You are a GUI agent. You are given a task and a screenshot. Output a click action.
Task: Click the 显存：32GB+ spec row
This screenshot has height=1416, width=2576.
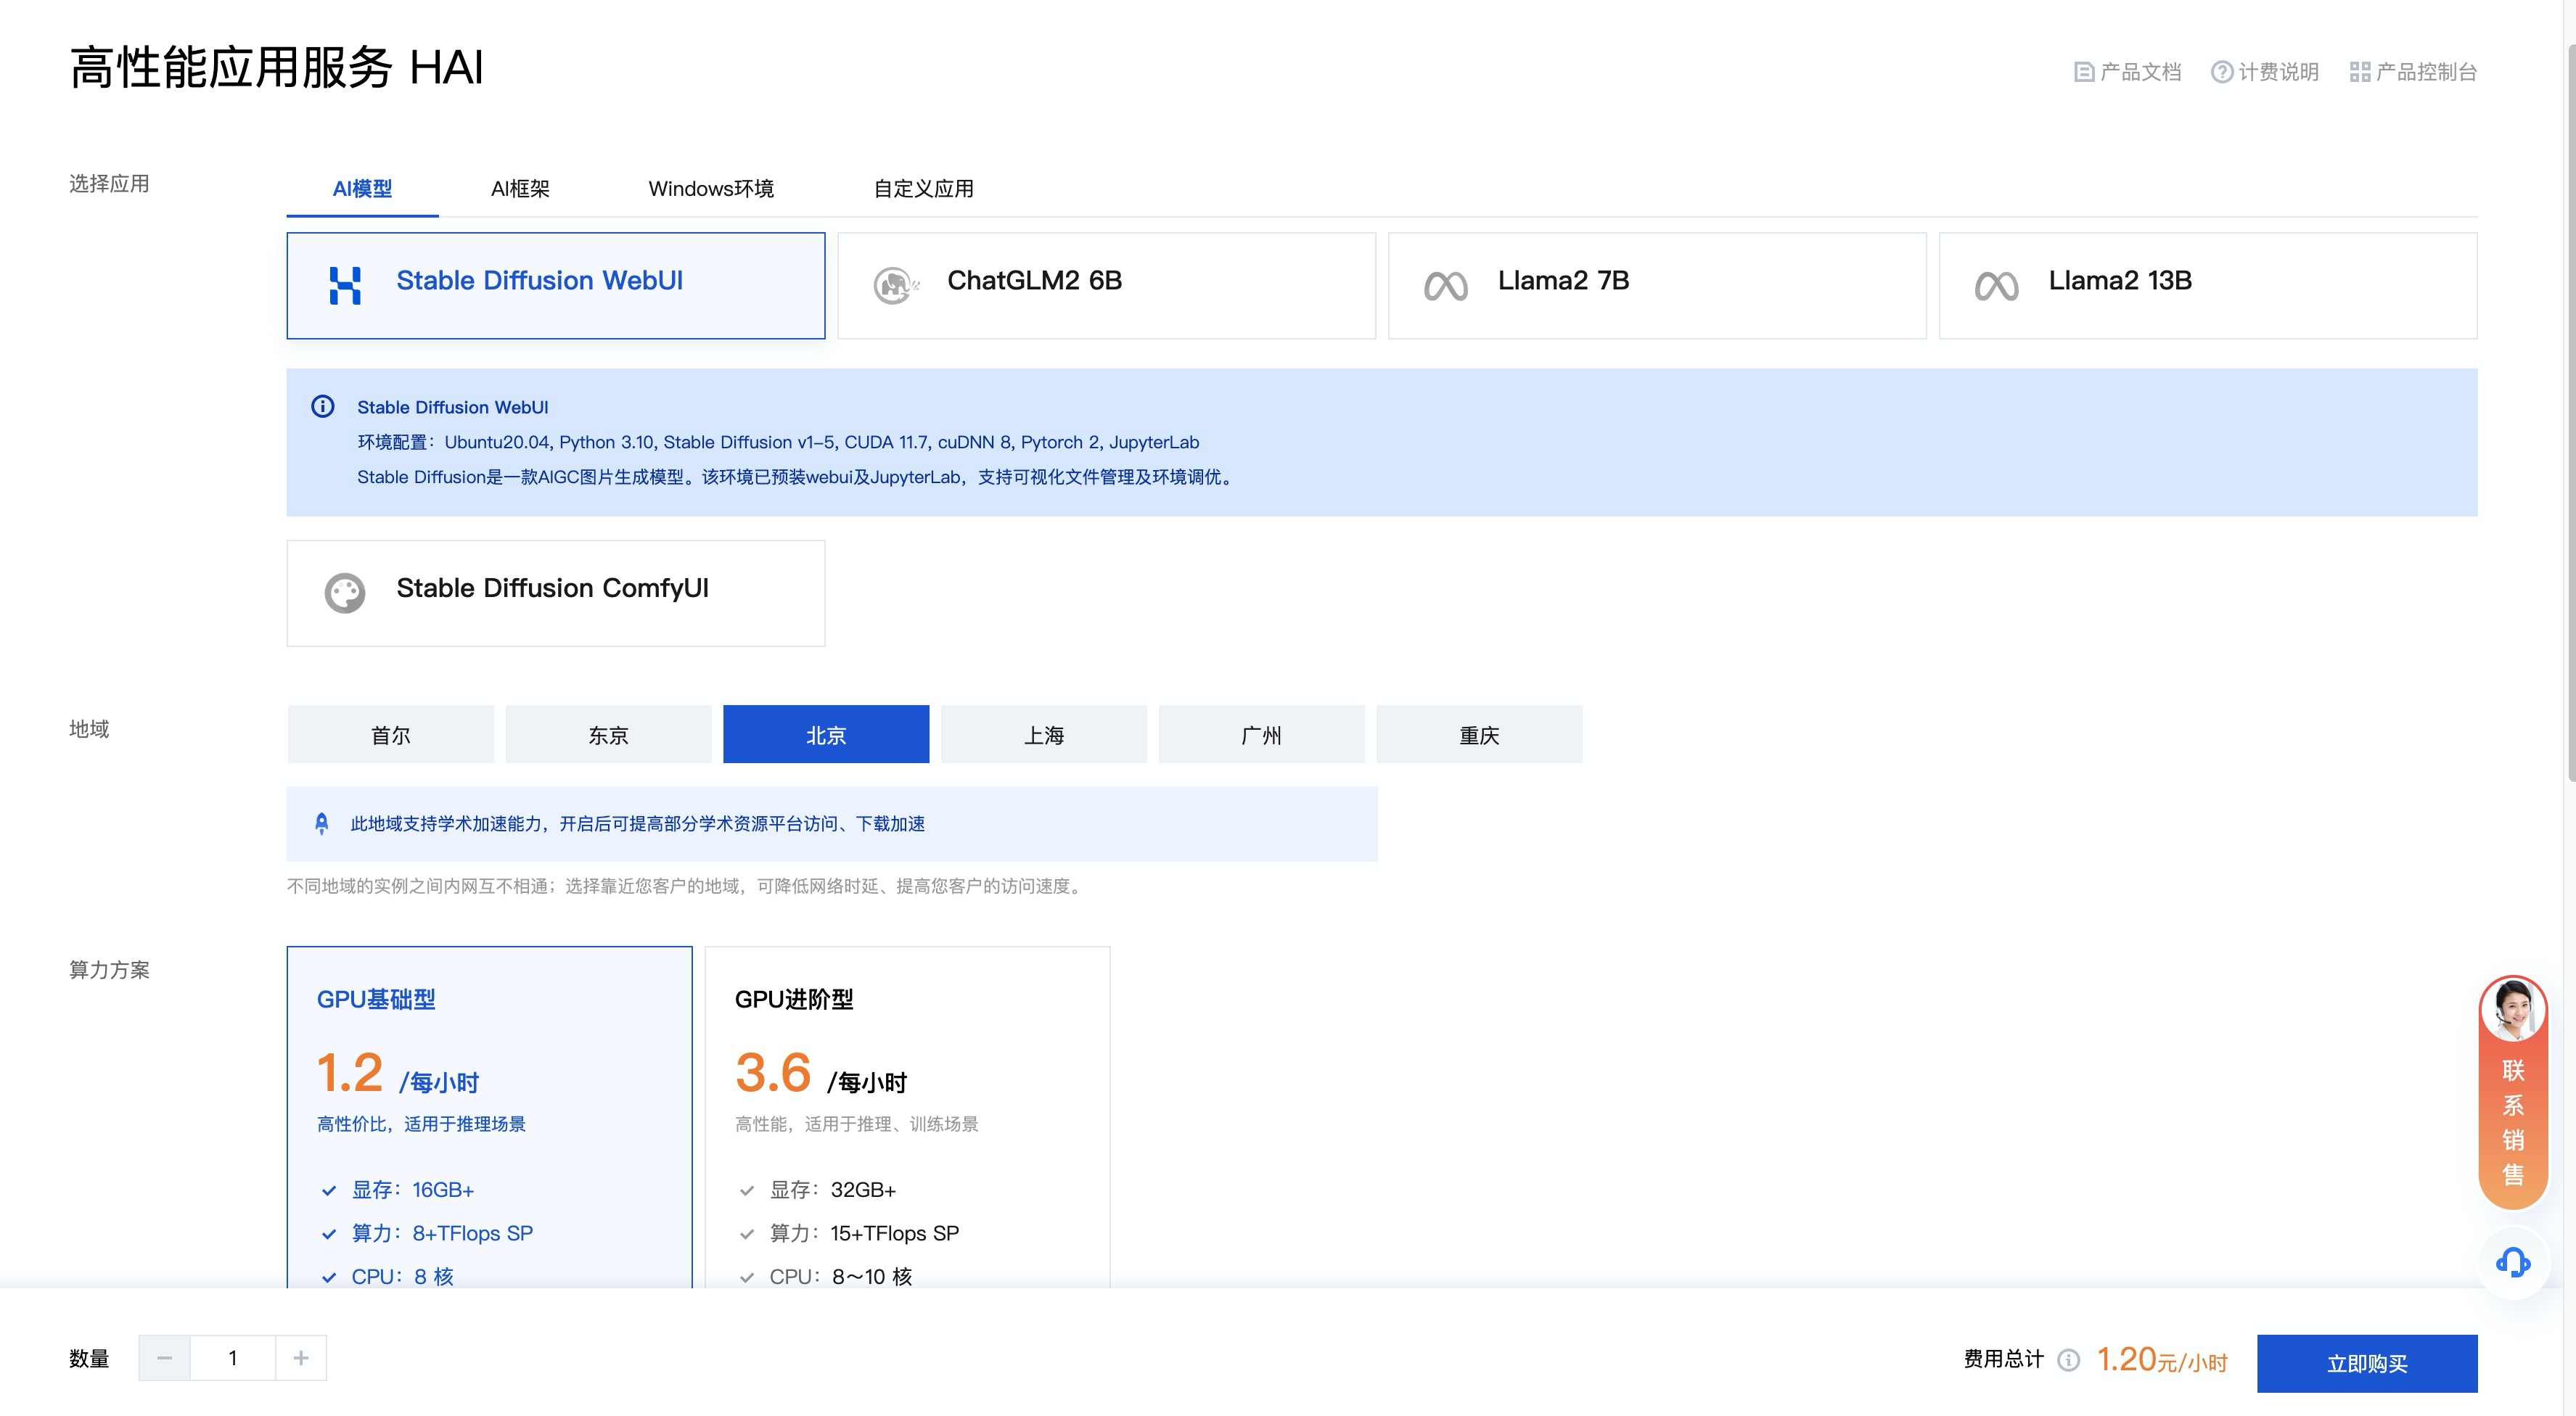coord(818,1190)
